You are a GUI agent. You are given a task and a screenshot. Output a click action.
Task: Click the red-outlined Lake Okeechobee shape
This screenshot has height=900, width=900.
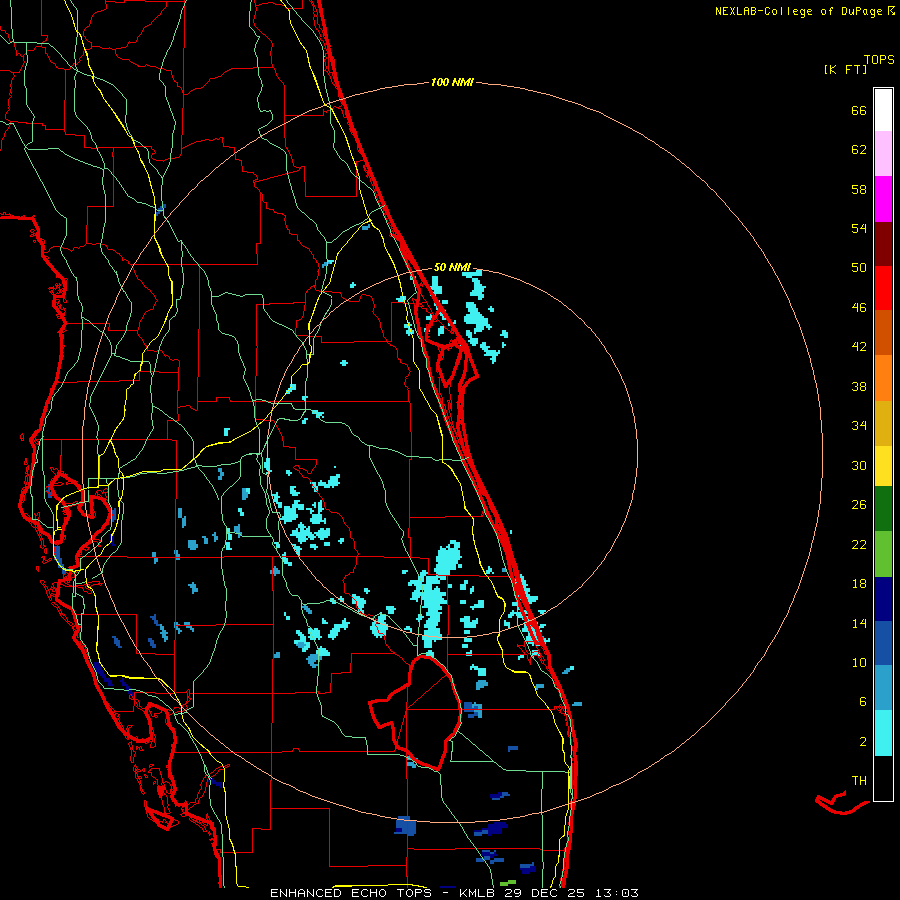(x=417, y=712)
